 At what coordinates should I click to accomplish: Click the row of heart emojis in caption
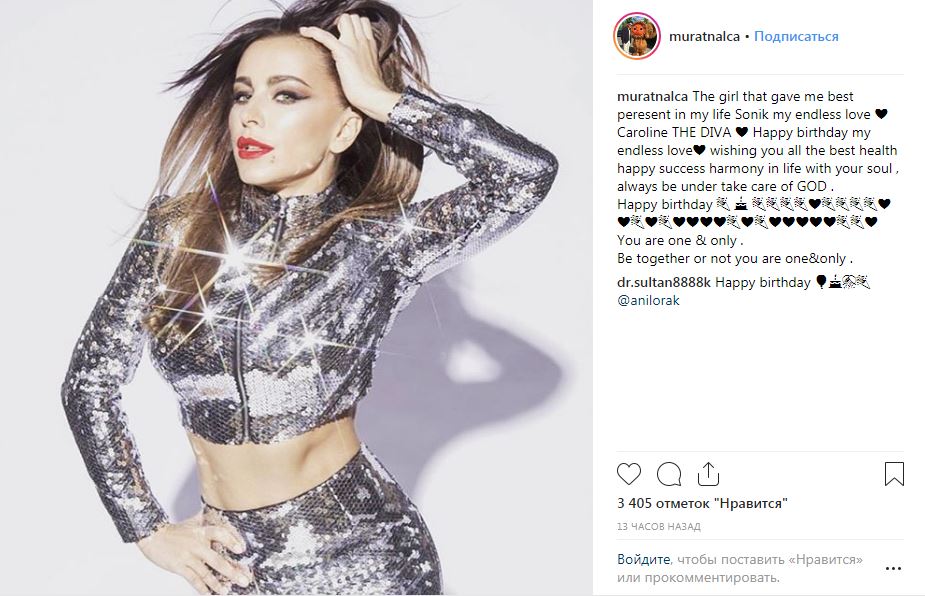pyautogui.click(x=747, y=222)
